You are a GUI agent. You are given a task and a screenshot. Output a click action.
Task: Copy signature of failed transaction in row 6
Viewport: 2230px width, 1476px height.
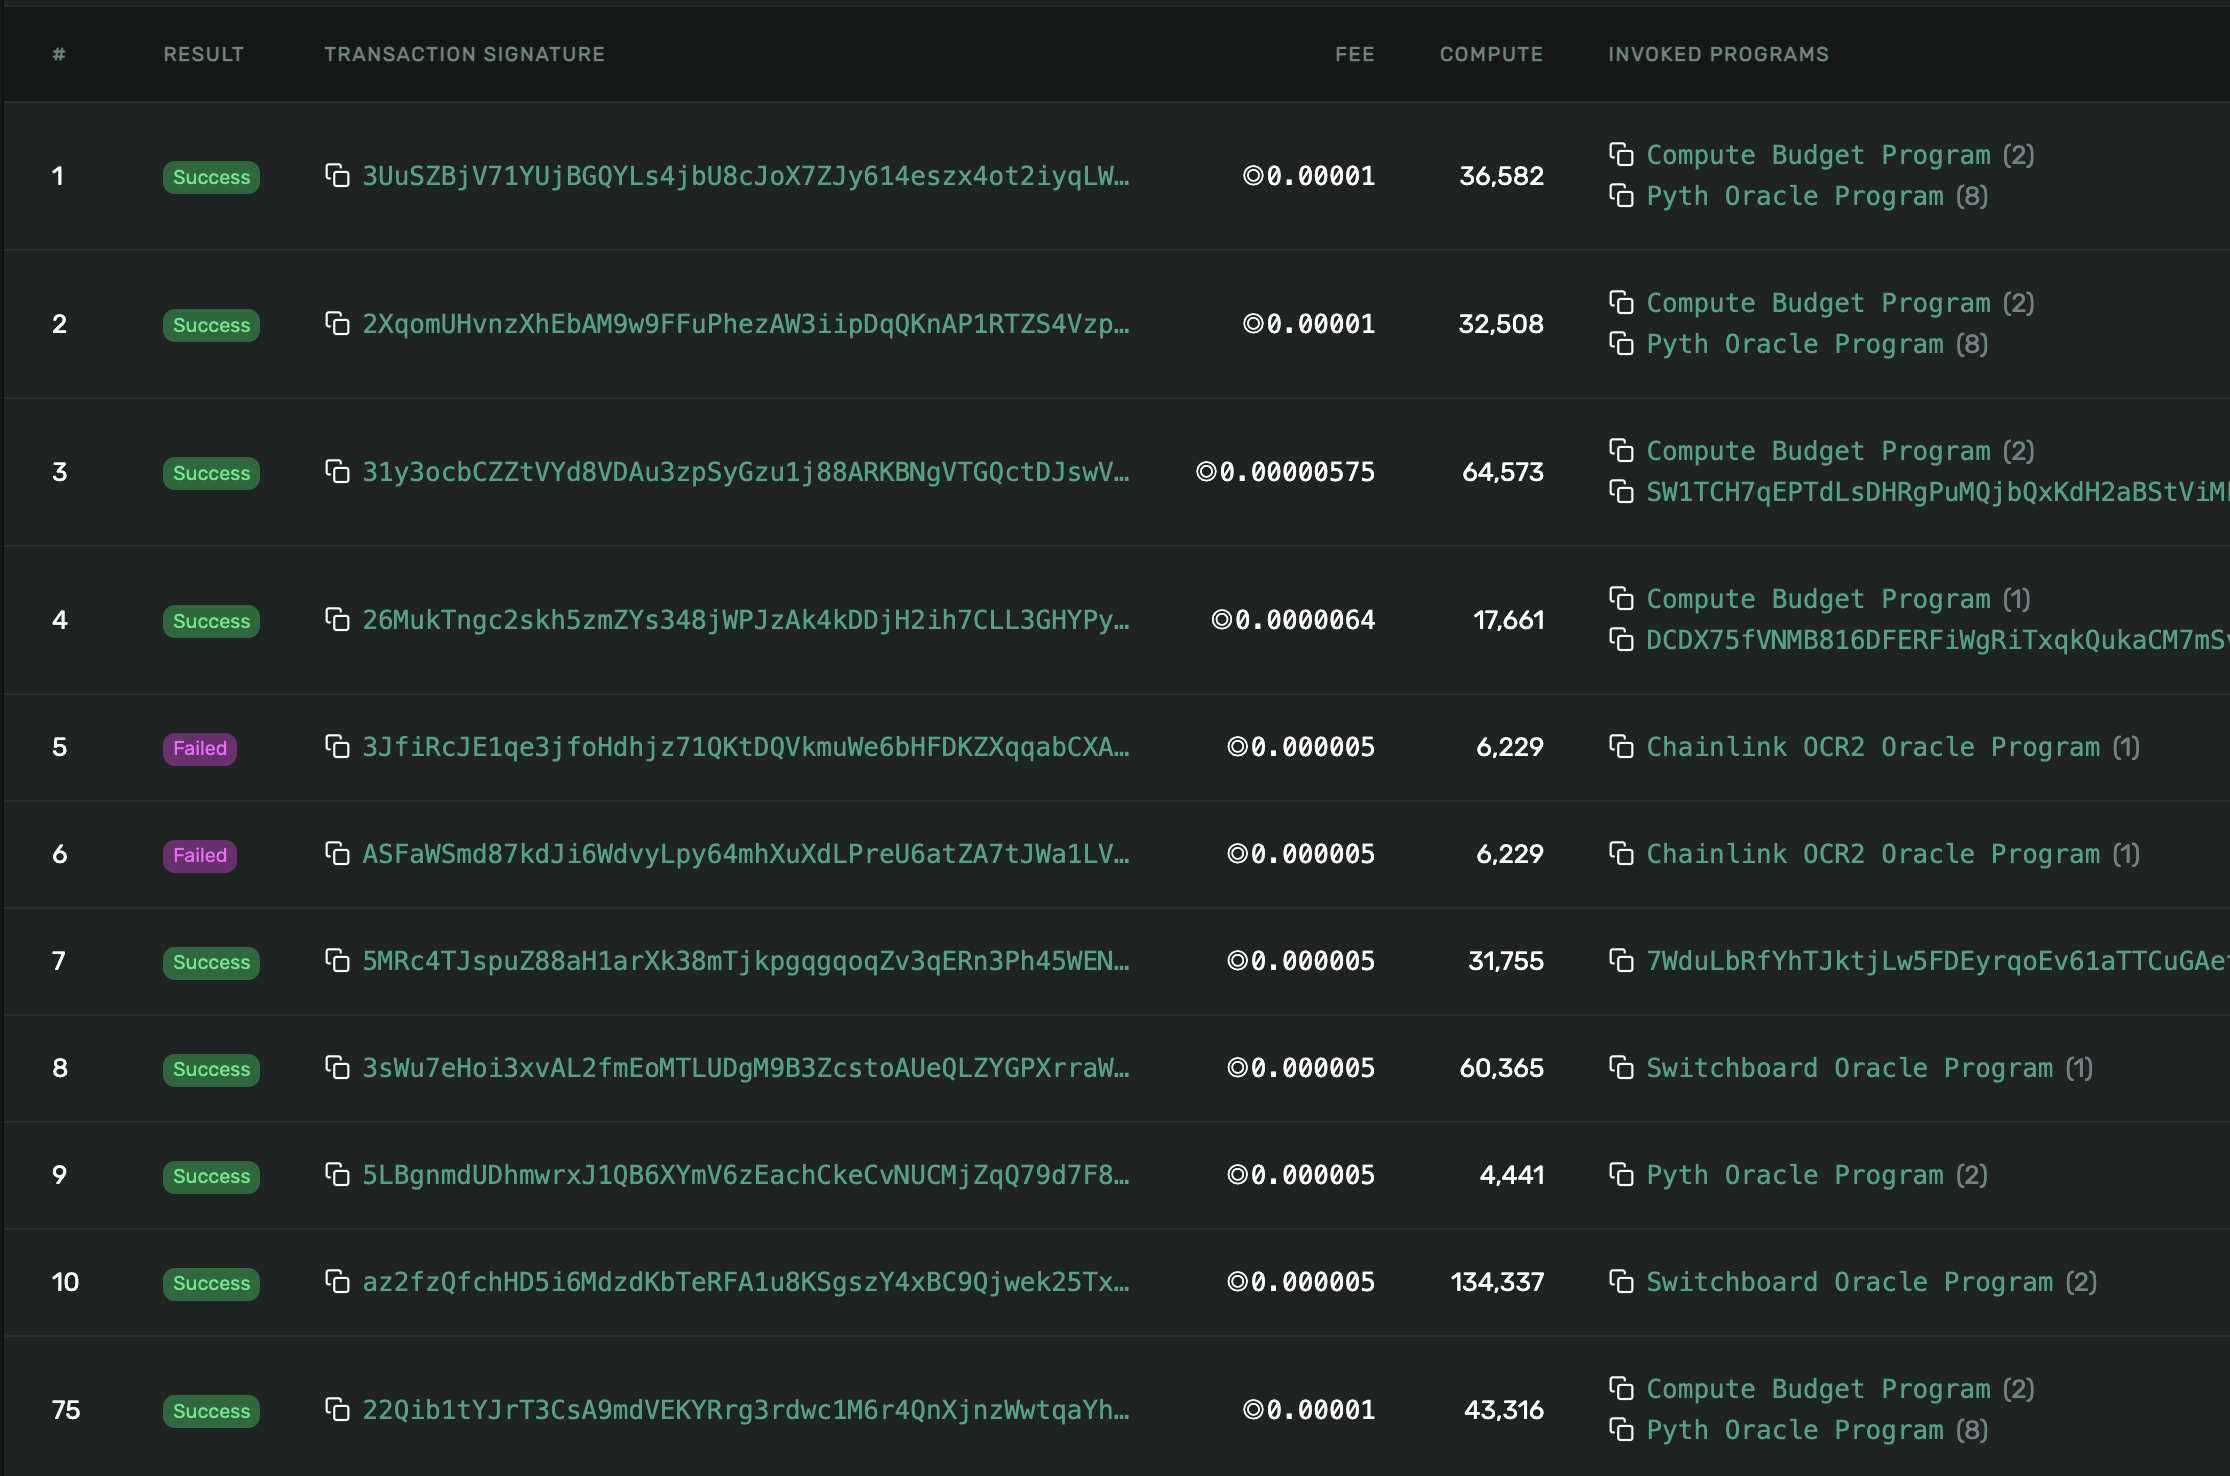338,854
